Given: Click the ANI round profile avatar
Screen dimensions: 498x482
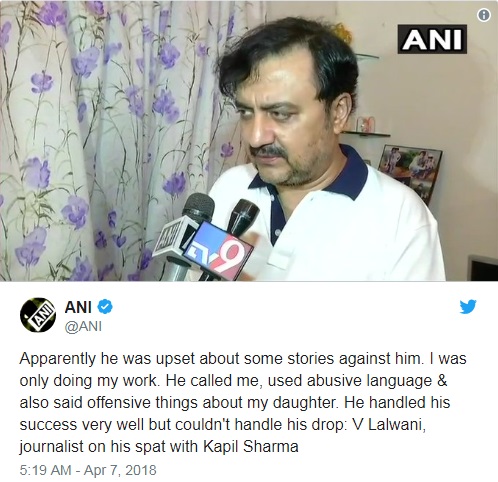Looking at the screenshot, I should click(x=38, y=315).
